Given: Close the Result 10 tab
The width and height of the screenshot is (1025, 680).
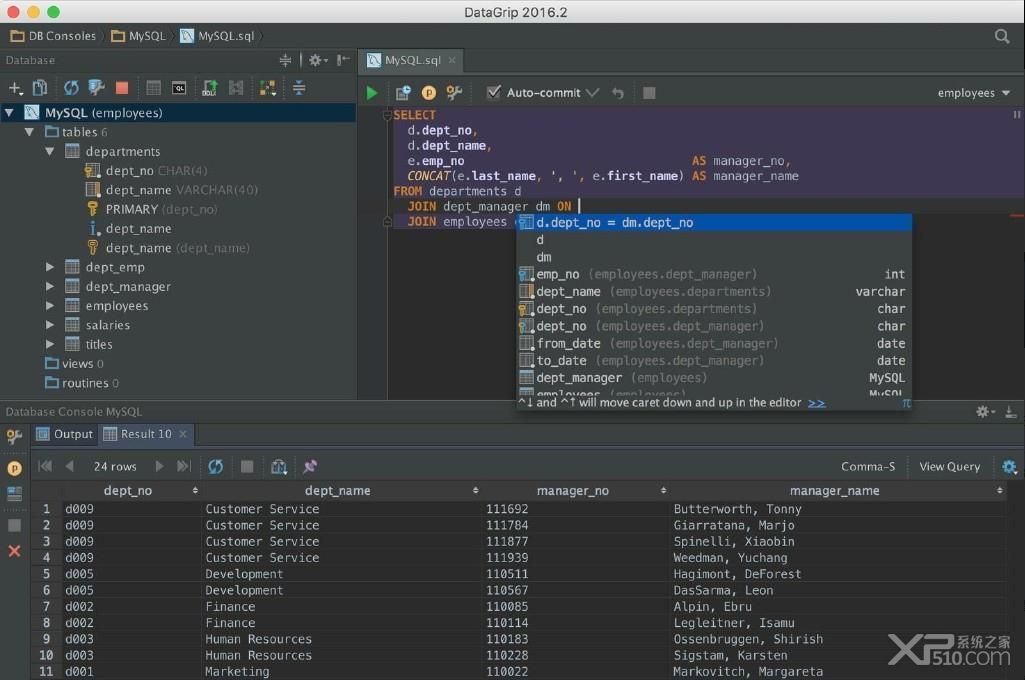Looking at the screenshot, I should click(x=183, y=434).
